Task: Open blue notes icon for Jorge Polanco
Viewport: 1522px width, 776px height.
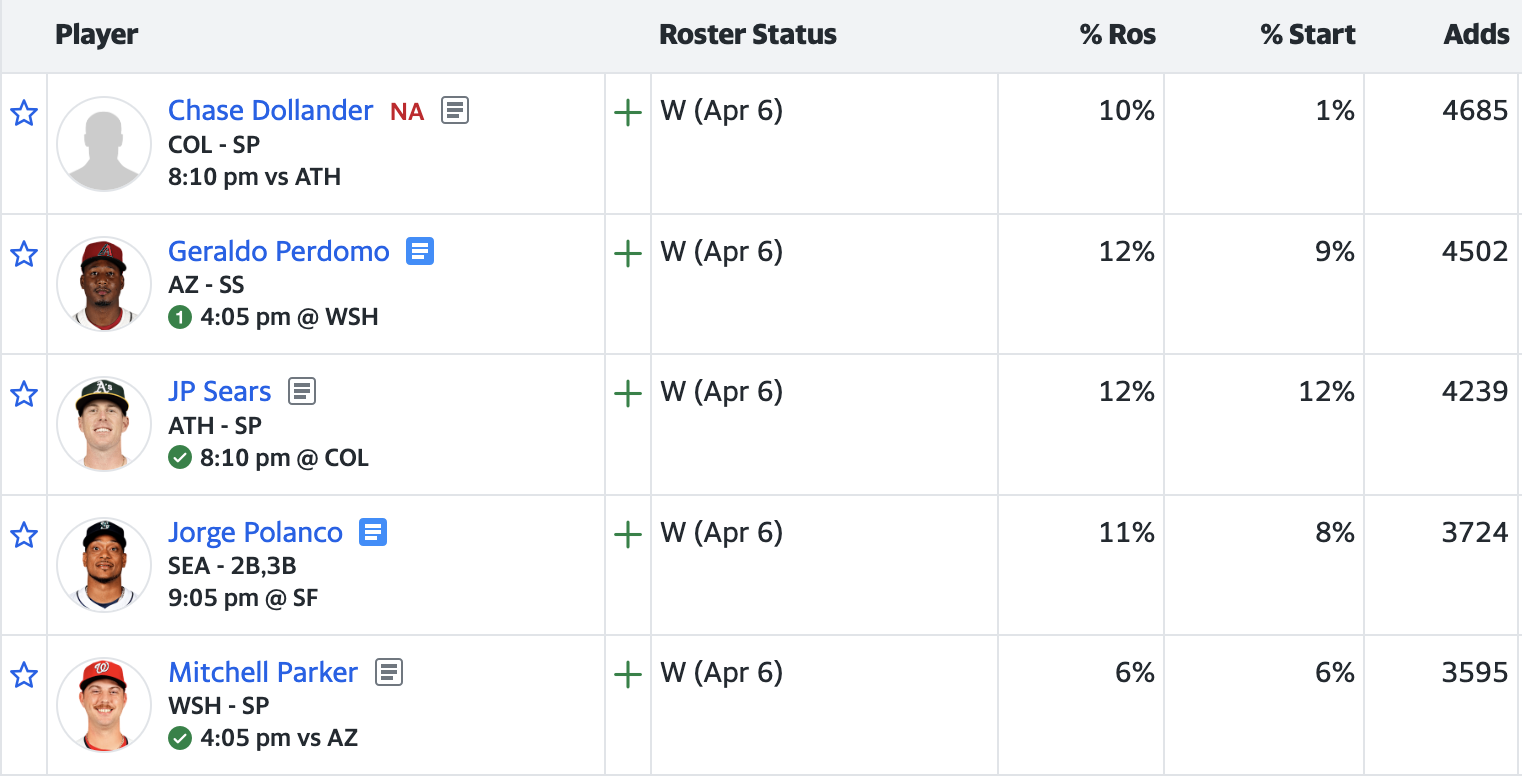Action: click(x=373, y=532)
